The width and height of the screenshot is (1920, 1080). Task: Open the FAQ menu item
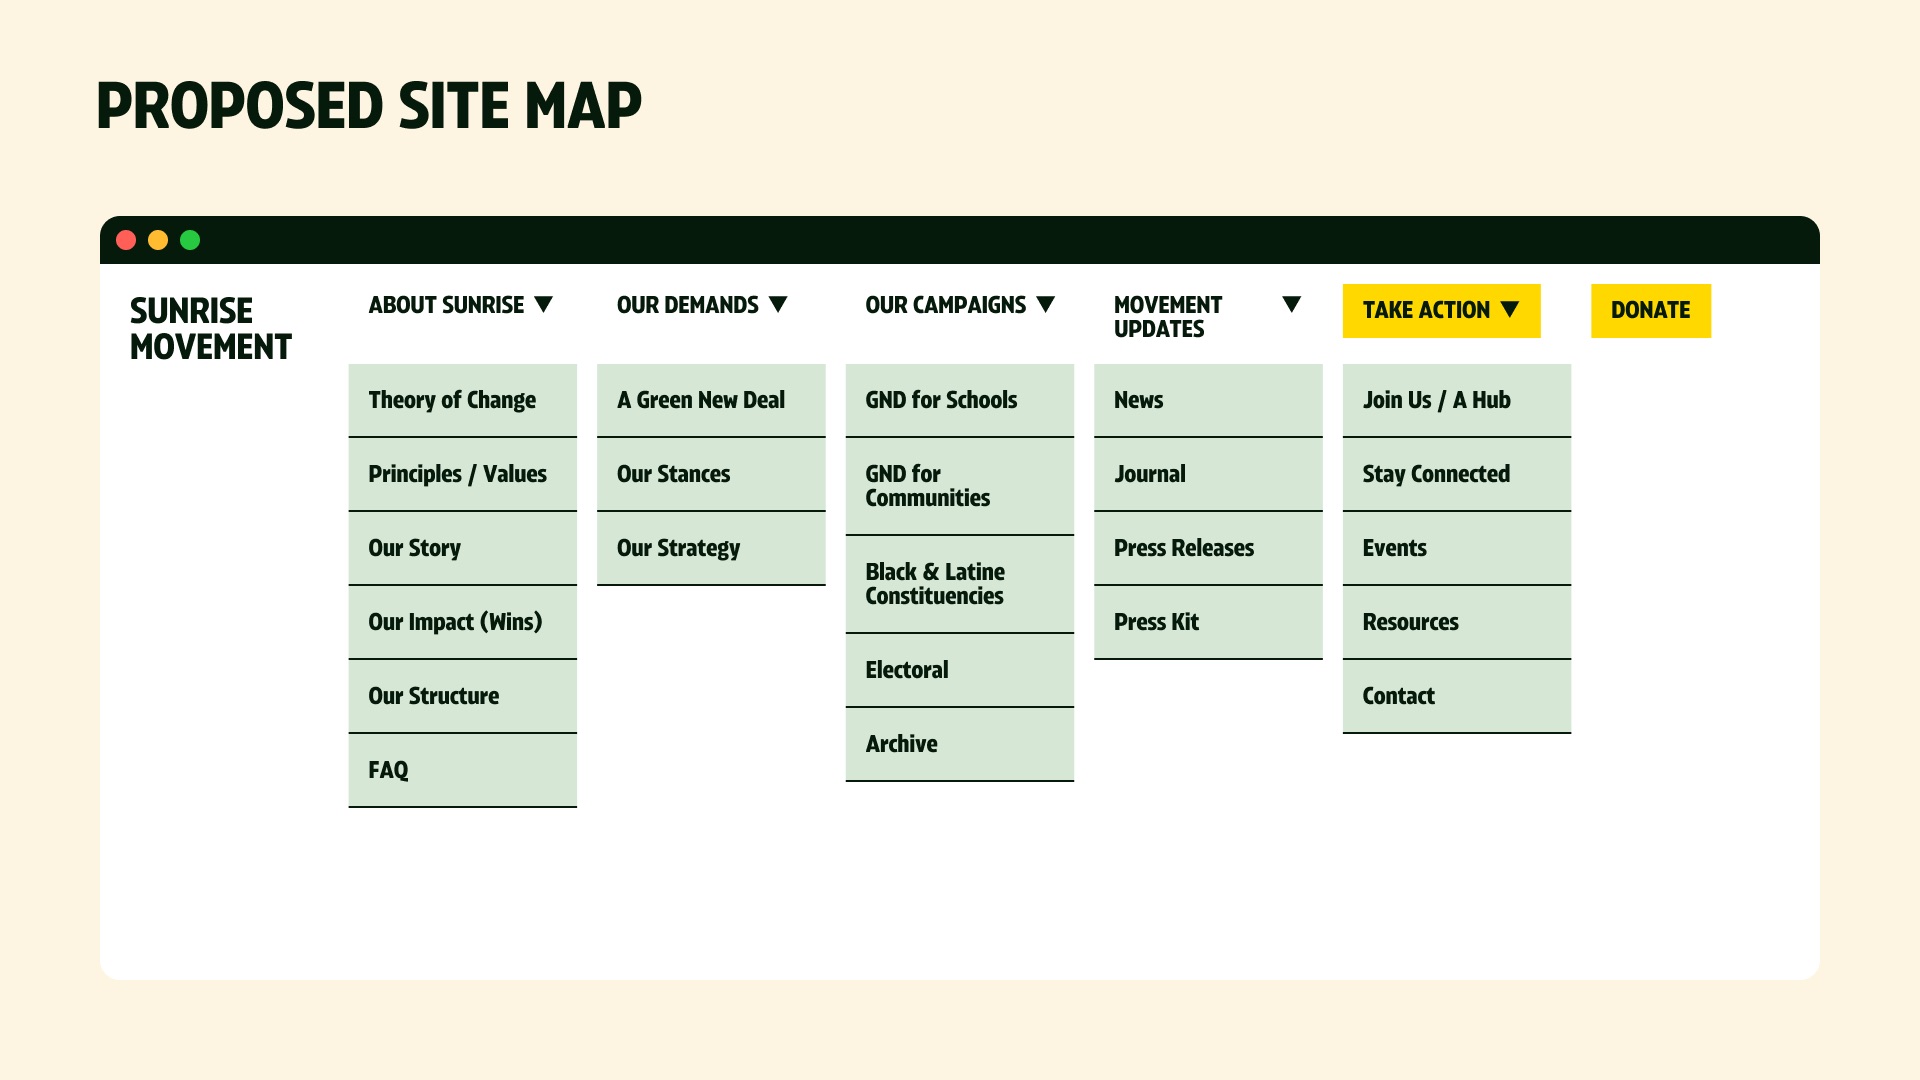click(462, 770)
